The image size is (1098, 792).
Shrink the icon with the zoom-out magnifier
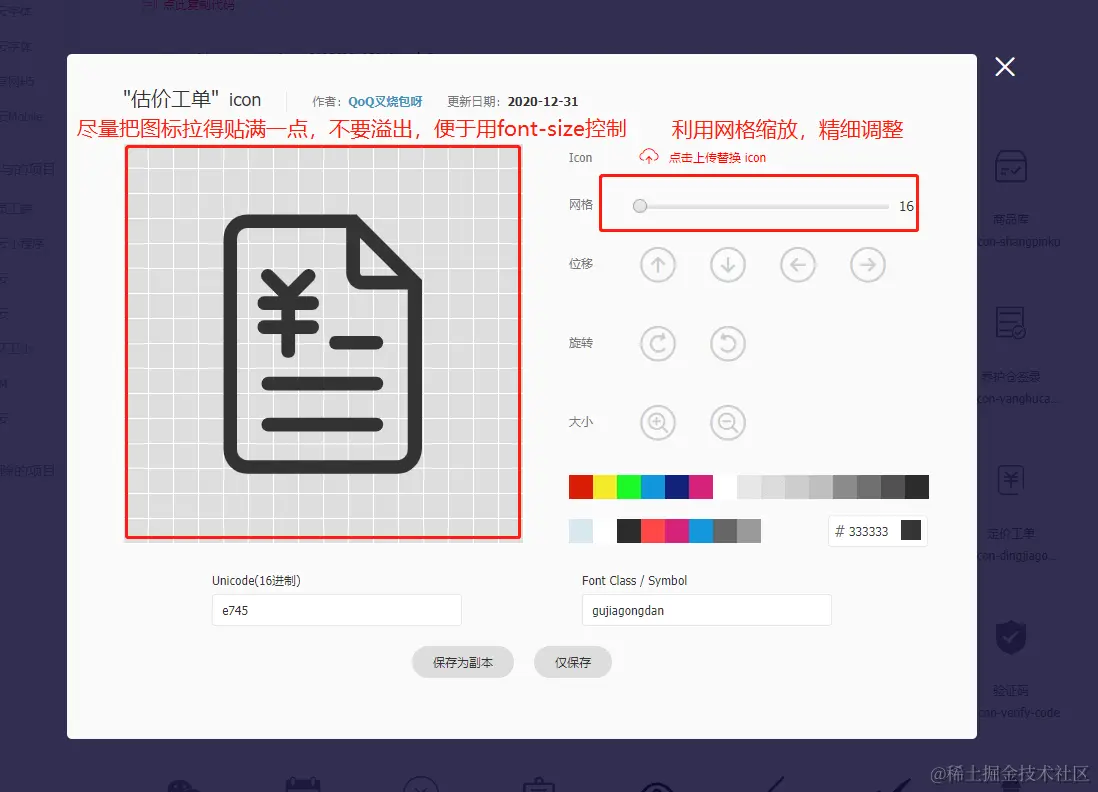click(x=728, y=423)
